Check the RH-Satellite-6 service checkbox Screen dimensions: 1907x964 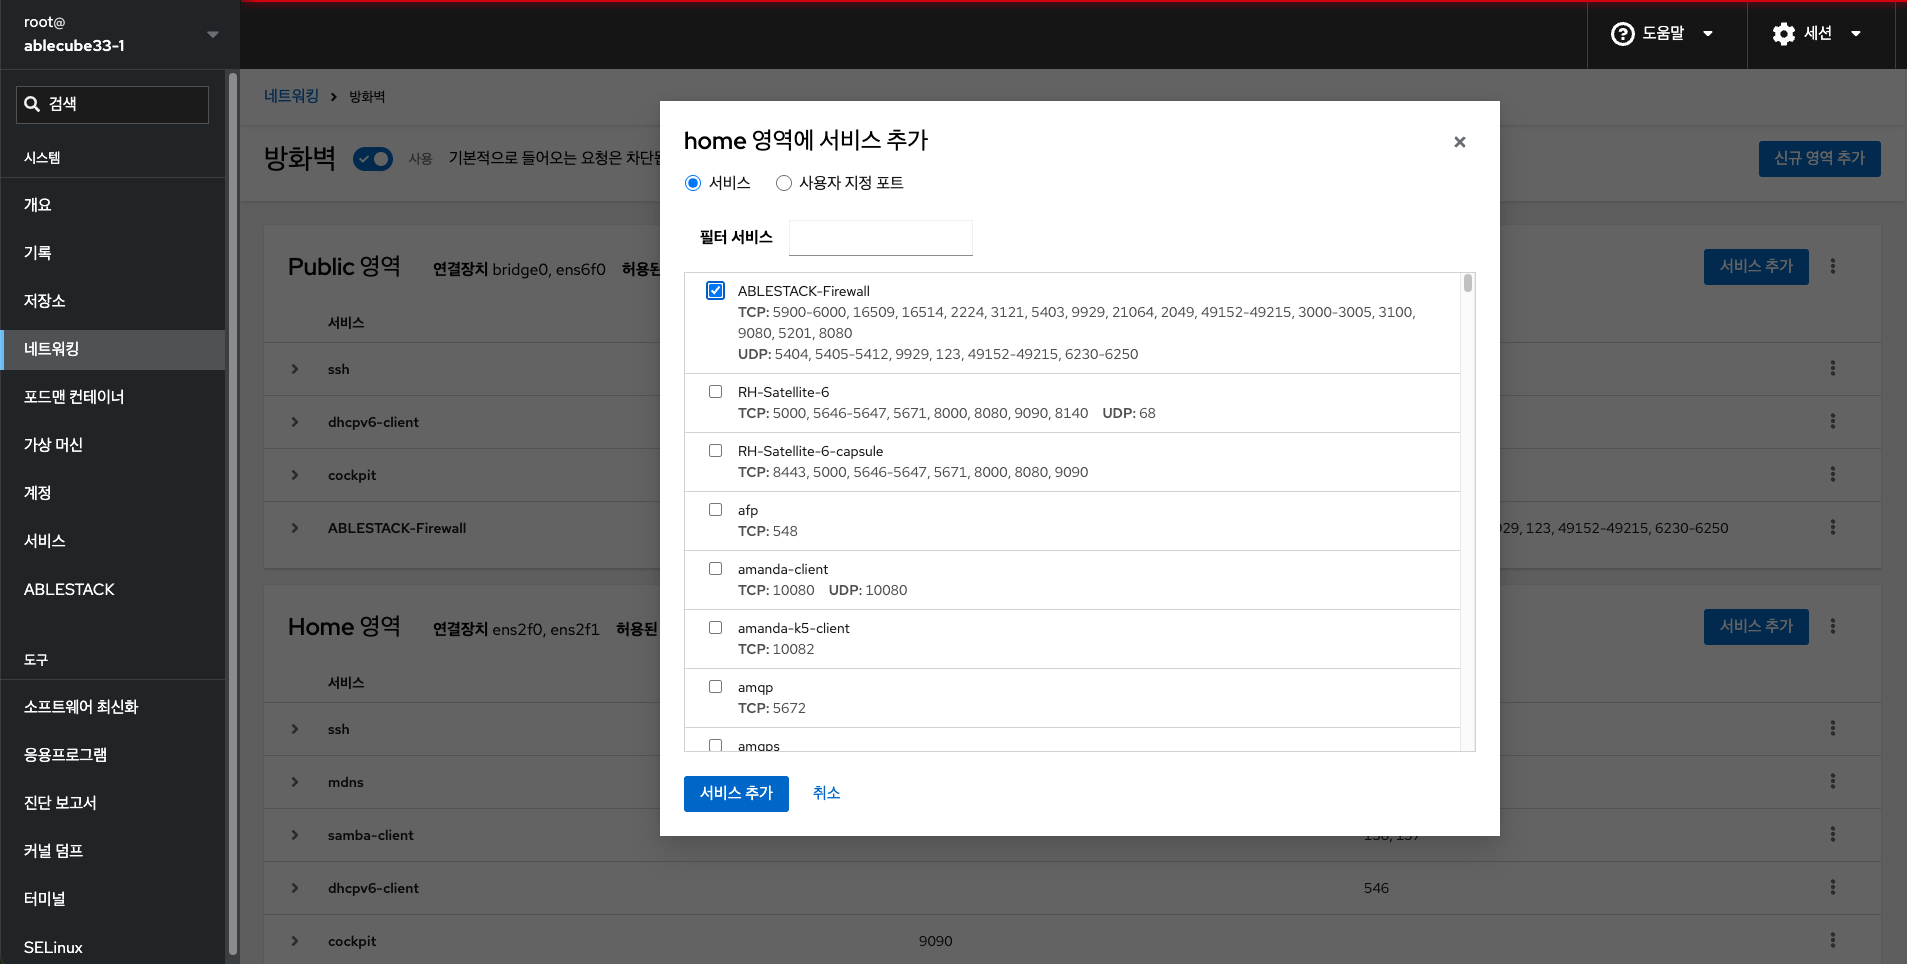(715, 392)
